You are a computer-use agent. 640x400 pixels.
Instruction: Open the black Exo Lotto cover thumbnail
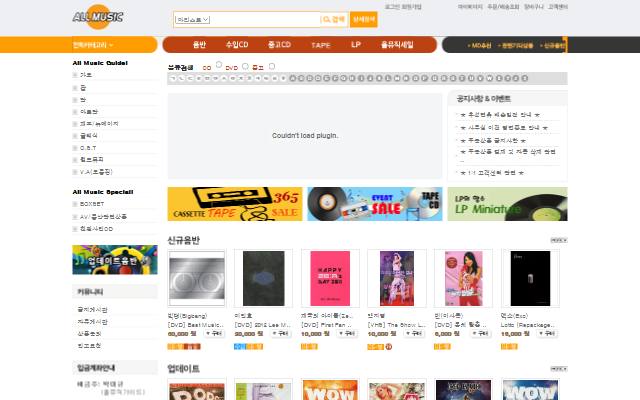[530, 278]
